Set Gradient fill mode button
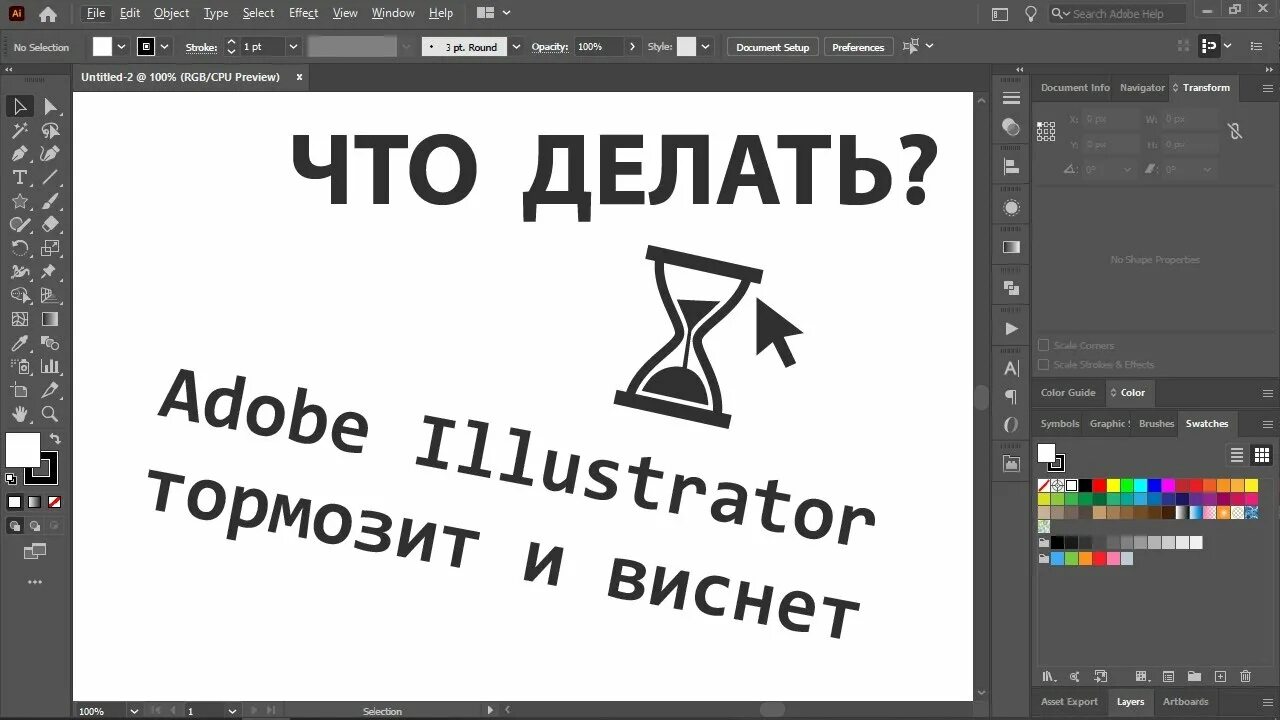The height and width of the screenshot is (720, 1280). (x=35, y=502)
